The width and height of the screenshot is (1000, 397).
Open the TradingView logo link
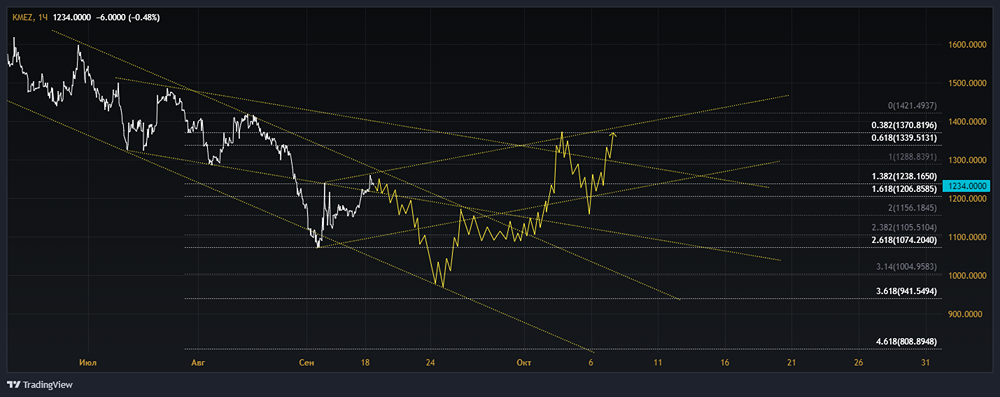tap(40, 385)
